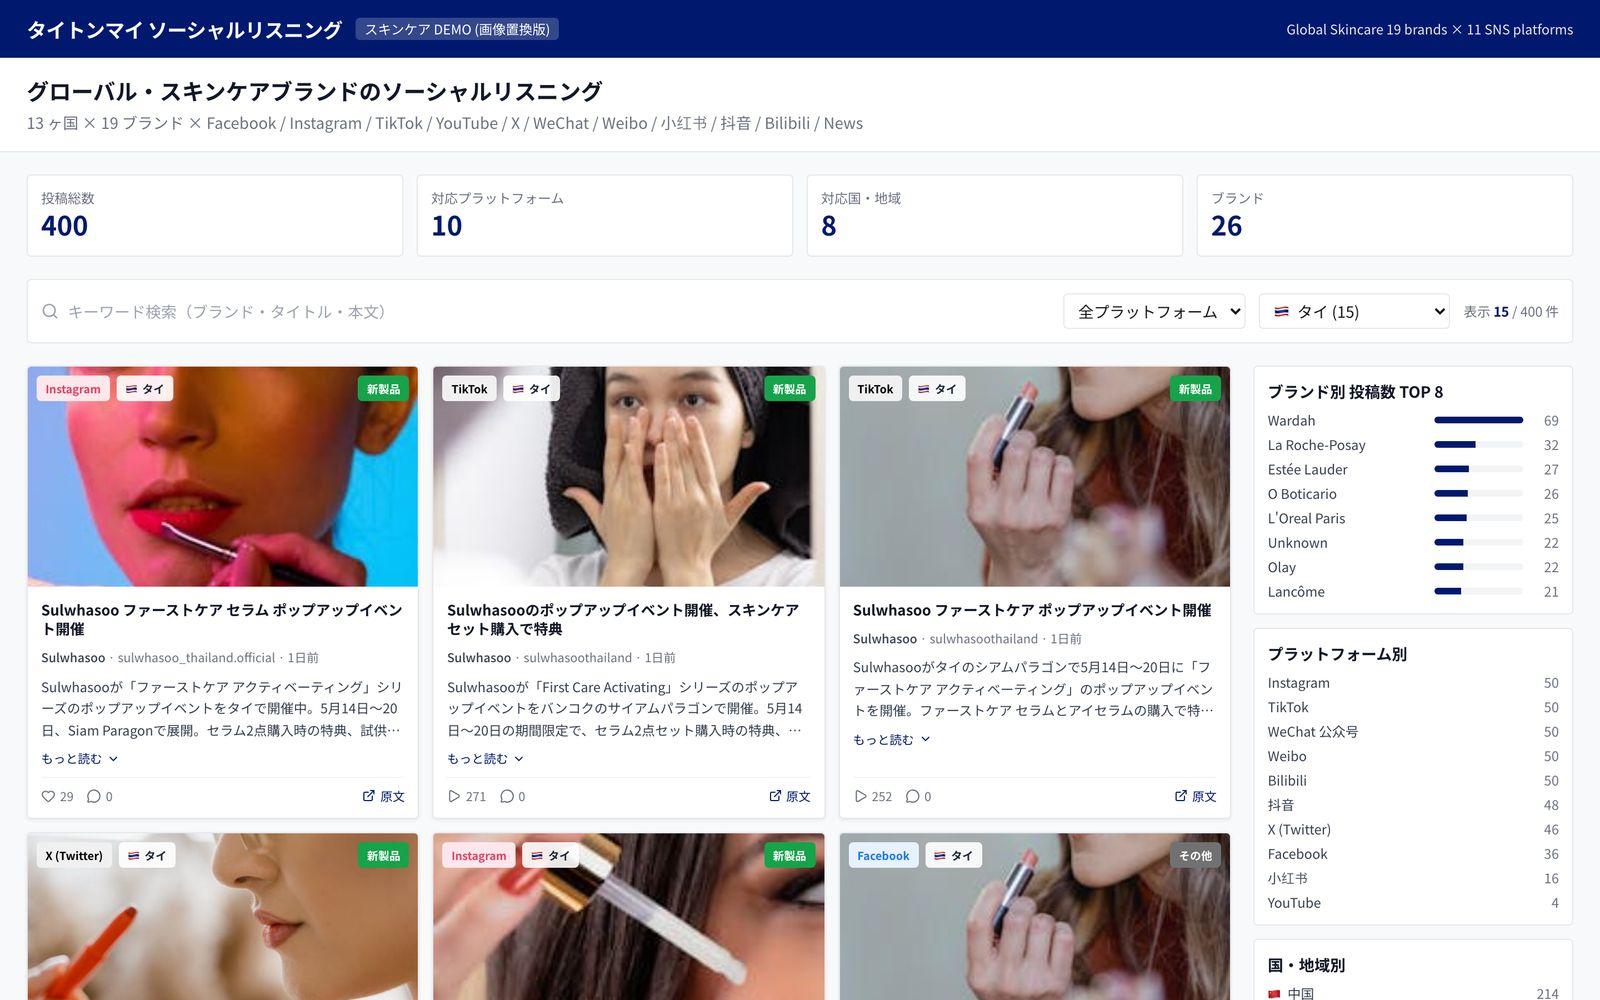Expand もっと読む on 271-views TikTok card
The height and width of the screenshot is (1000, 1600).
click(x=486, y=759)
